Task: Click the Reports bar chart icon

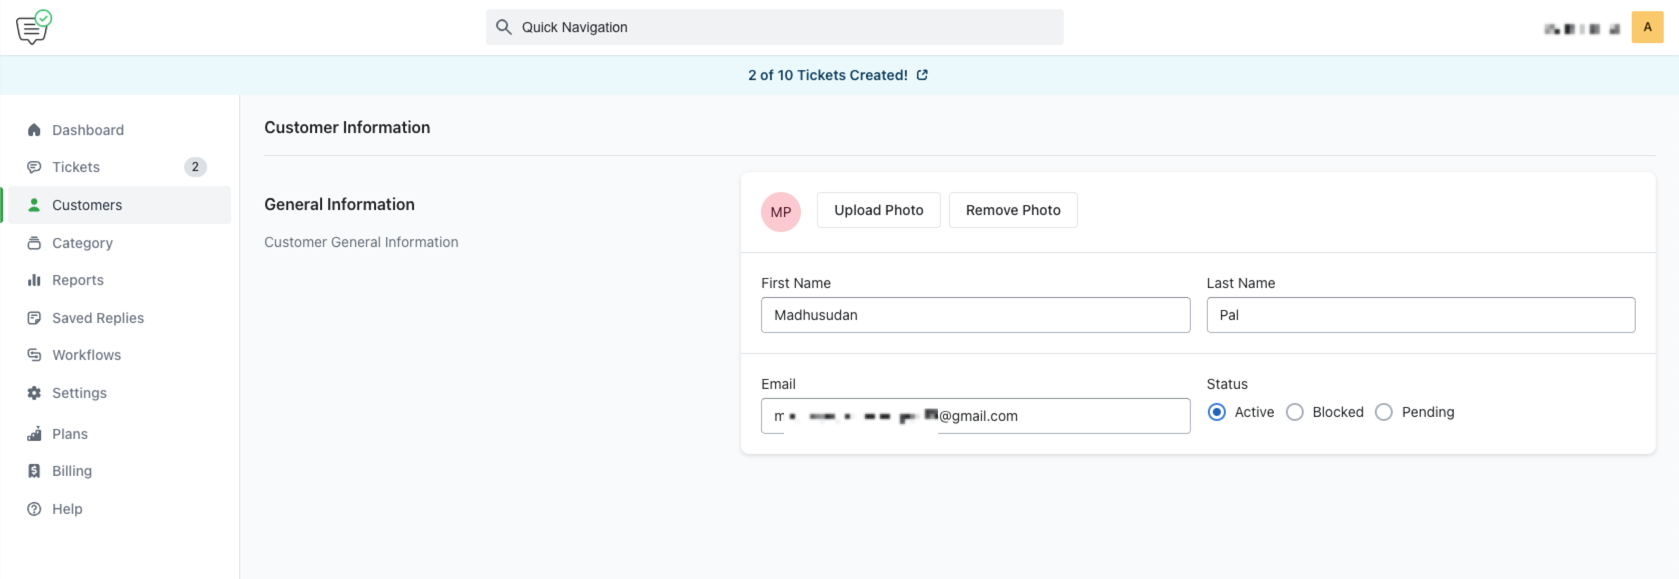Action: (34, 280)
